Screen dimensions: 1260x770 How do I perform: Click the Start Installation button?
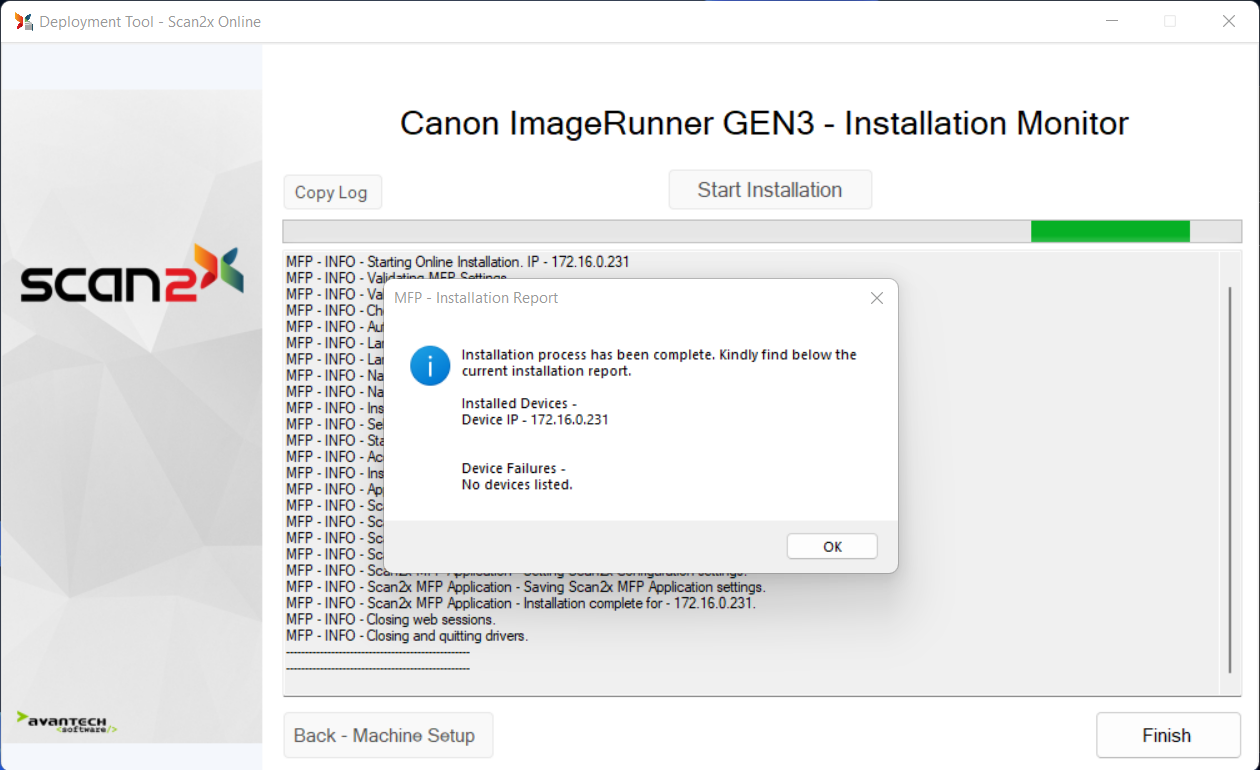(770, 190)
